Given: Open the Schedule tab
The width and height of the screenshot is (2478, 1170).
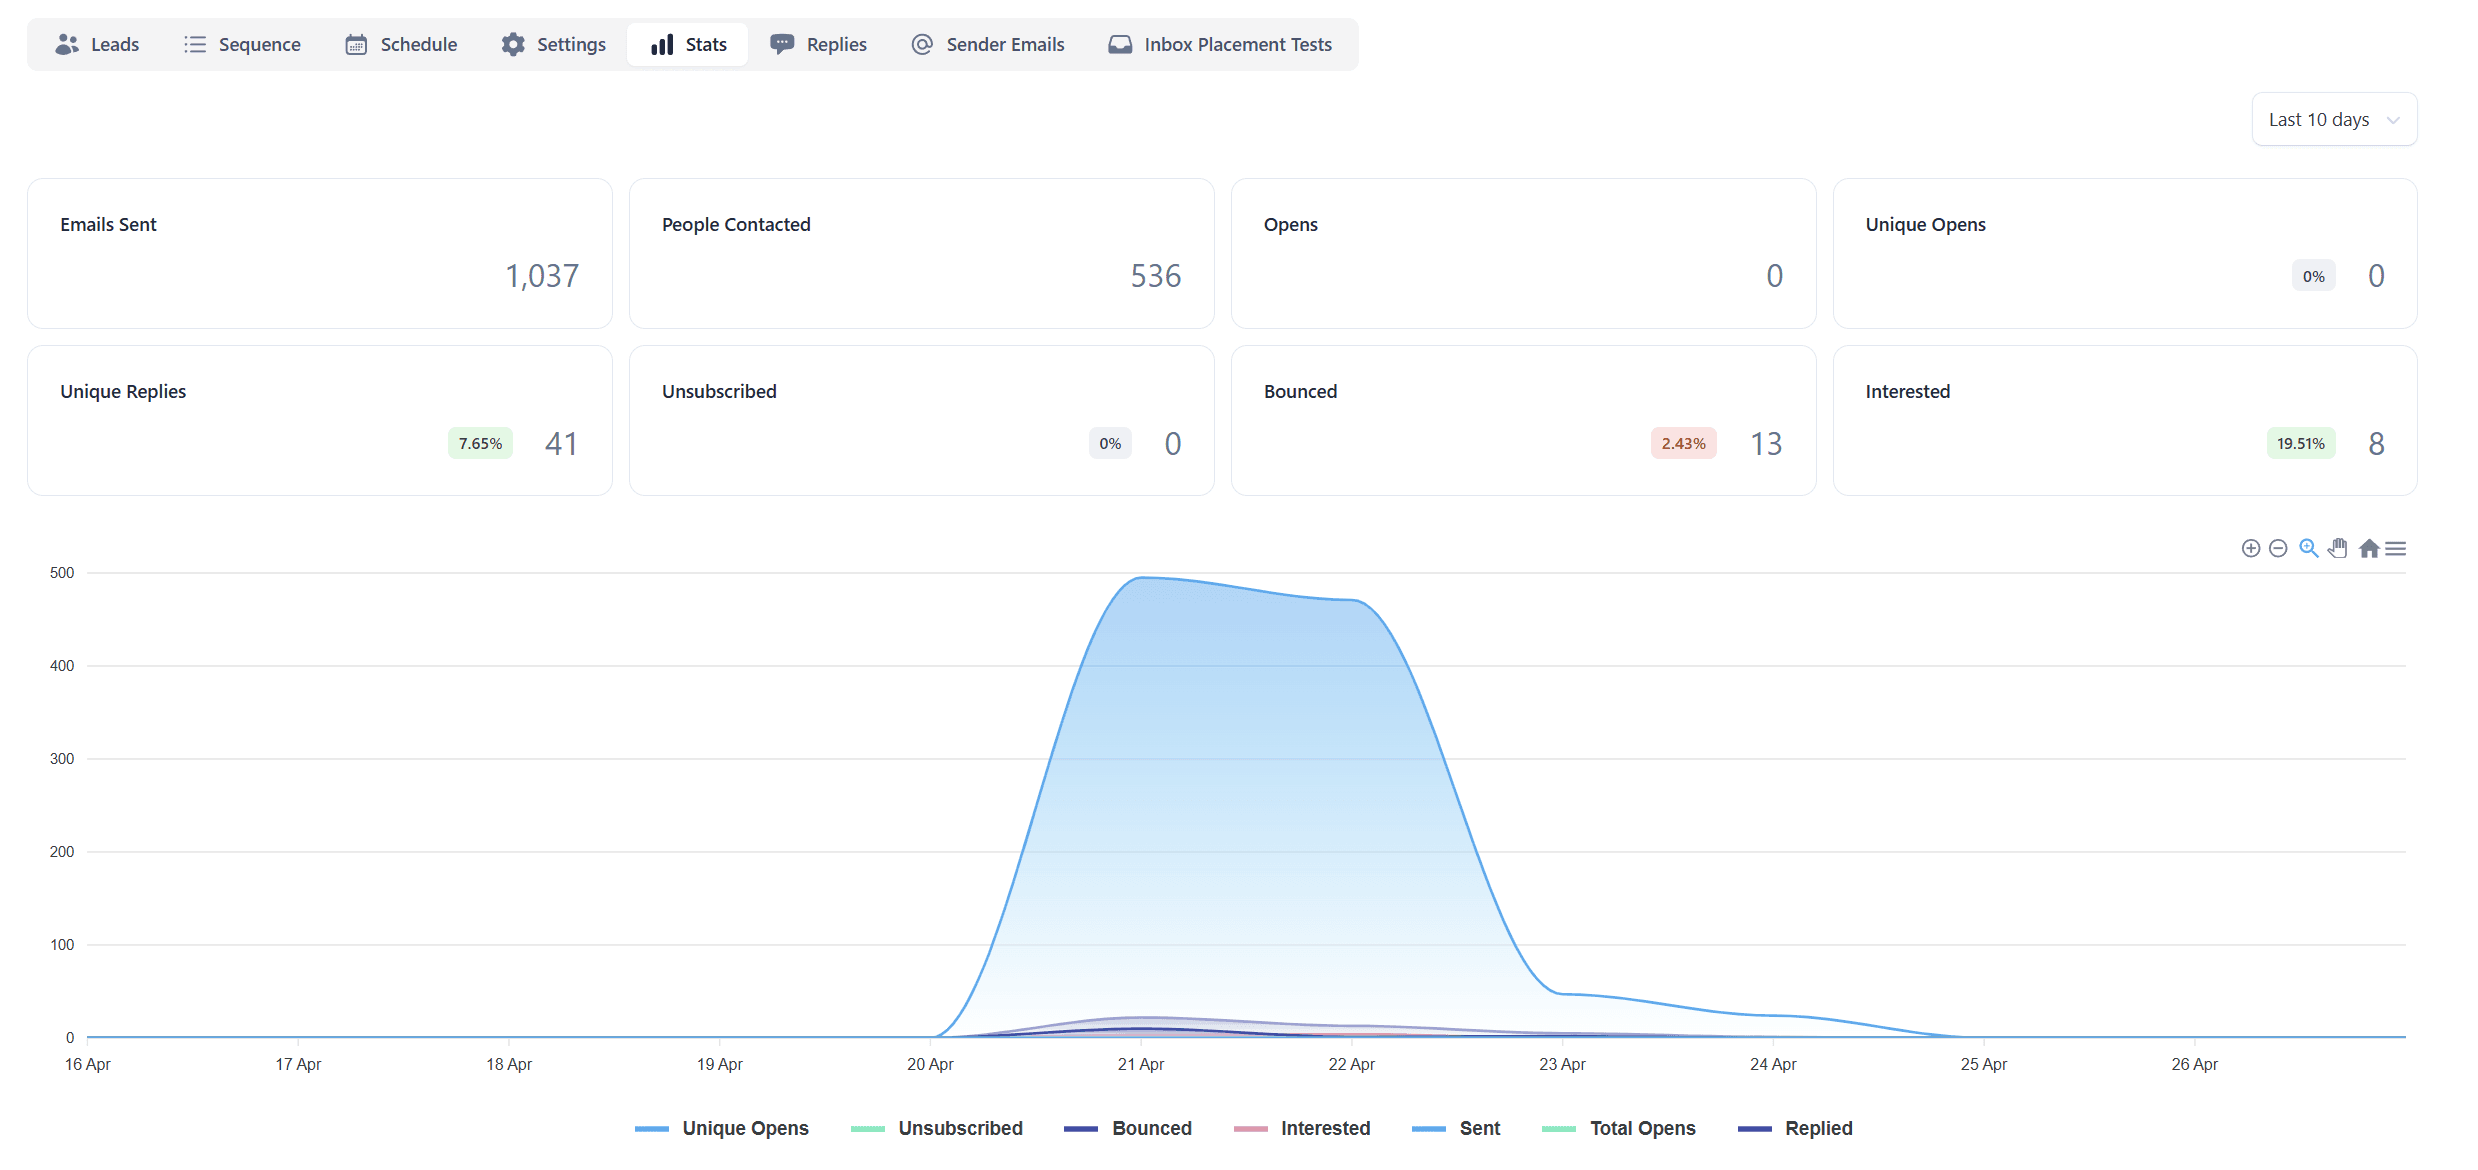Looking at the screenshot, I should [x=400, y=44].
